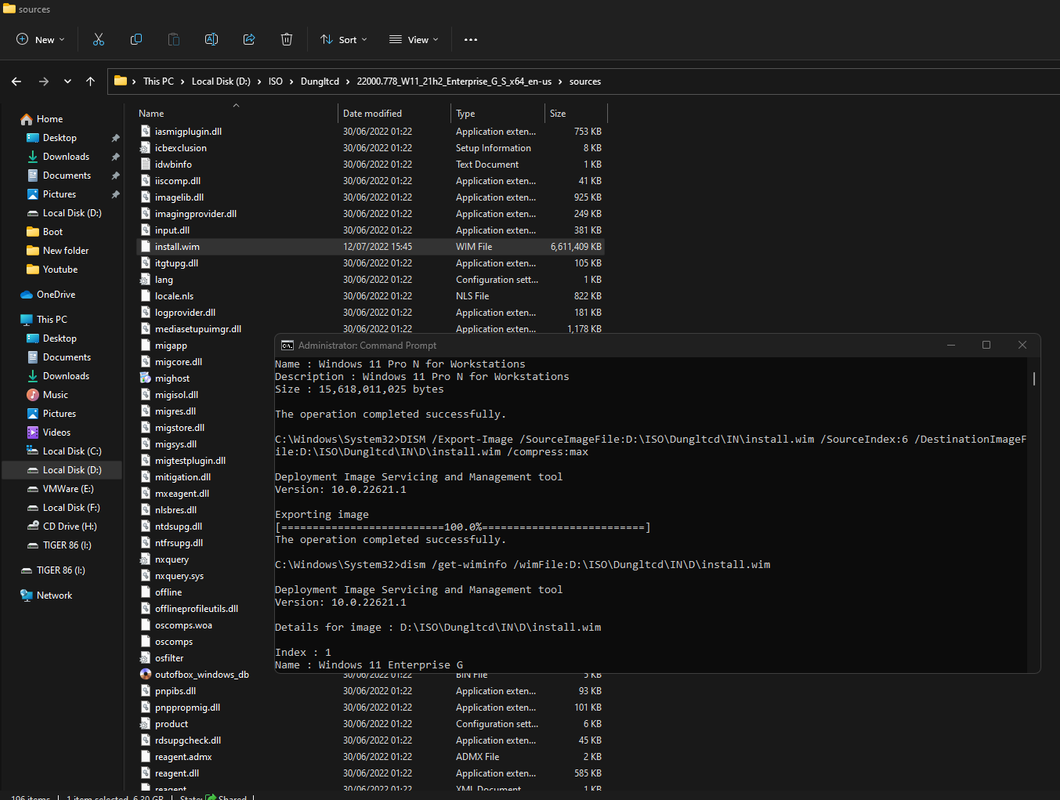Viewport: 1060px width, 800px height.
Task: Expand chevron after ISO breadcrumb
Action: coord(291,81)
